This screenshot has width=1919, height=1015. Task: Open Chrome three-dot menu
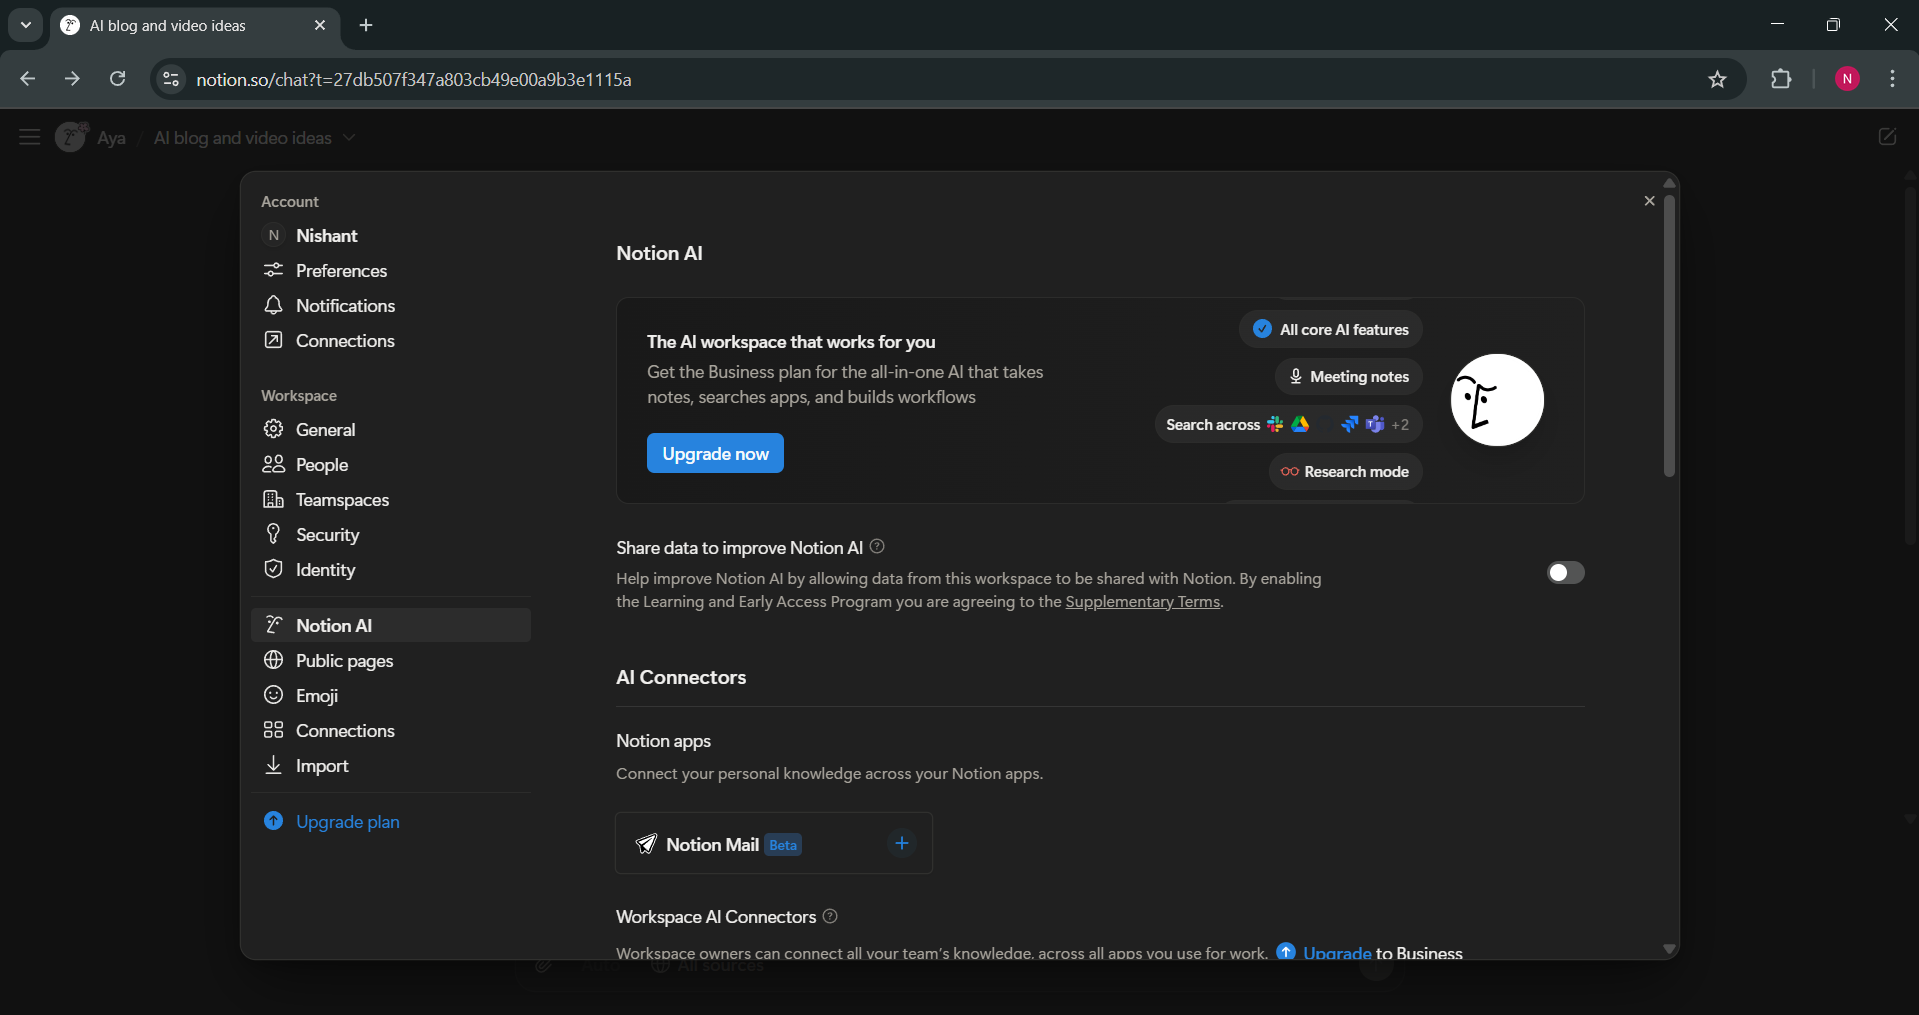coord(1893,79)
